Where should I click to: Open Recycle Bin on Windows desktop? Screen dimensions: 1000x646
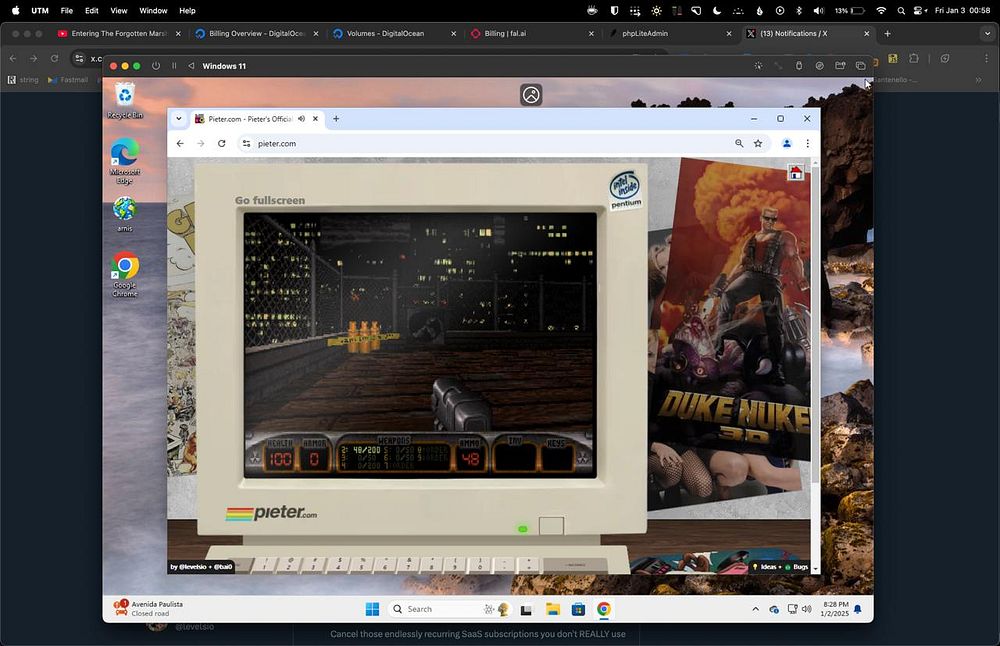(x=125, y=101)
